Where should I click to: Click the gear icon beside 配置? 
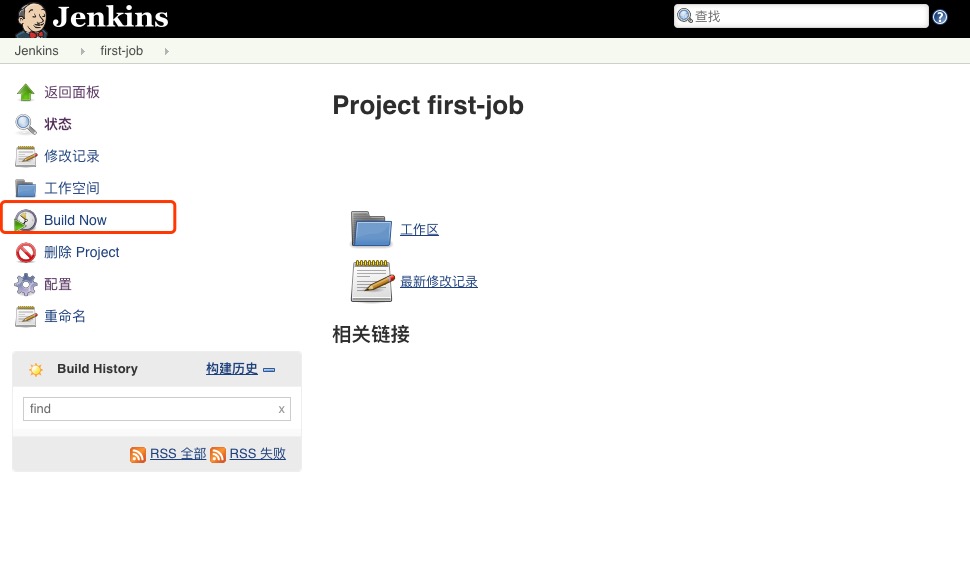25,285
